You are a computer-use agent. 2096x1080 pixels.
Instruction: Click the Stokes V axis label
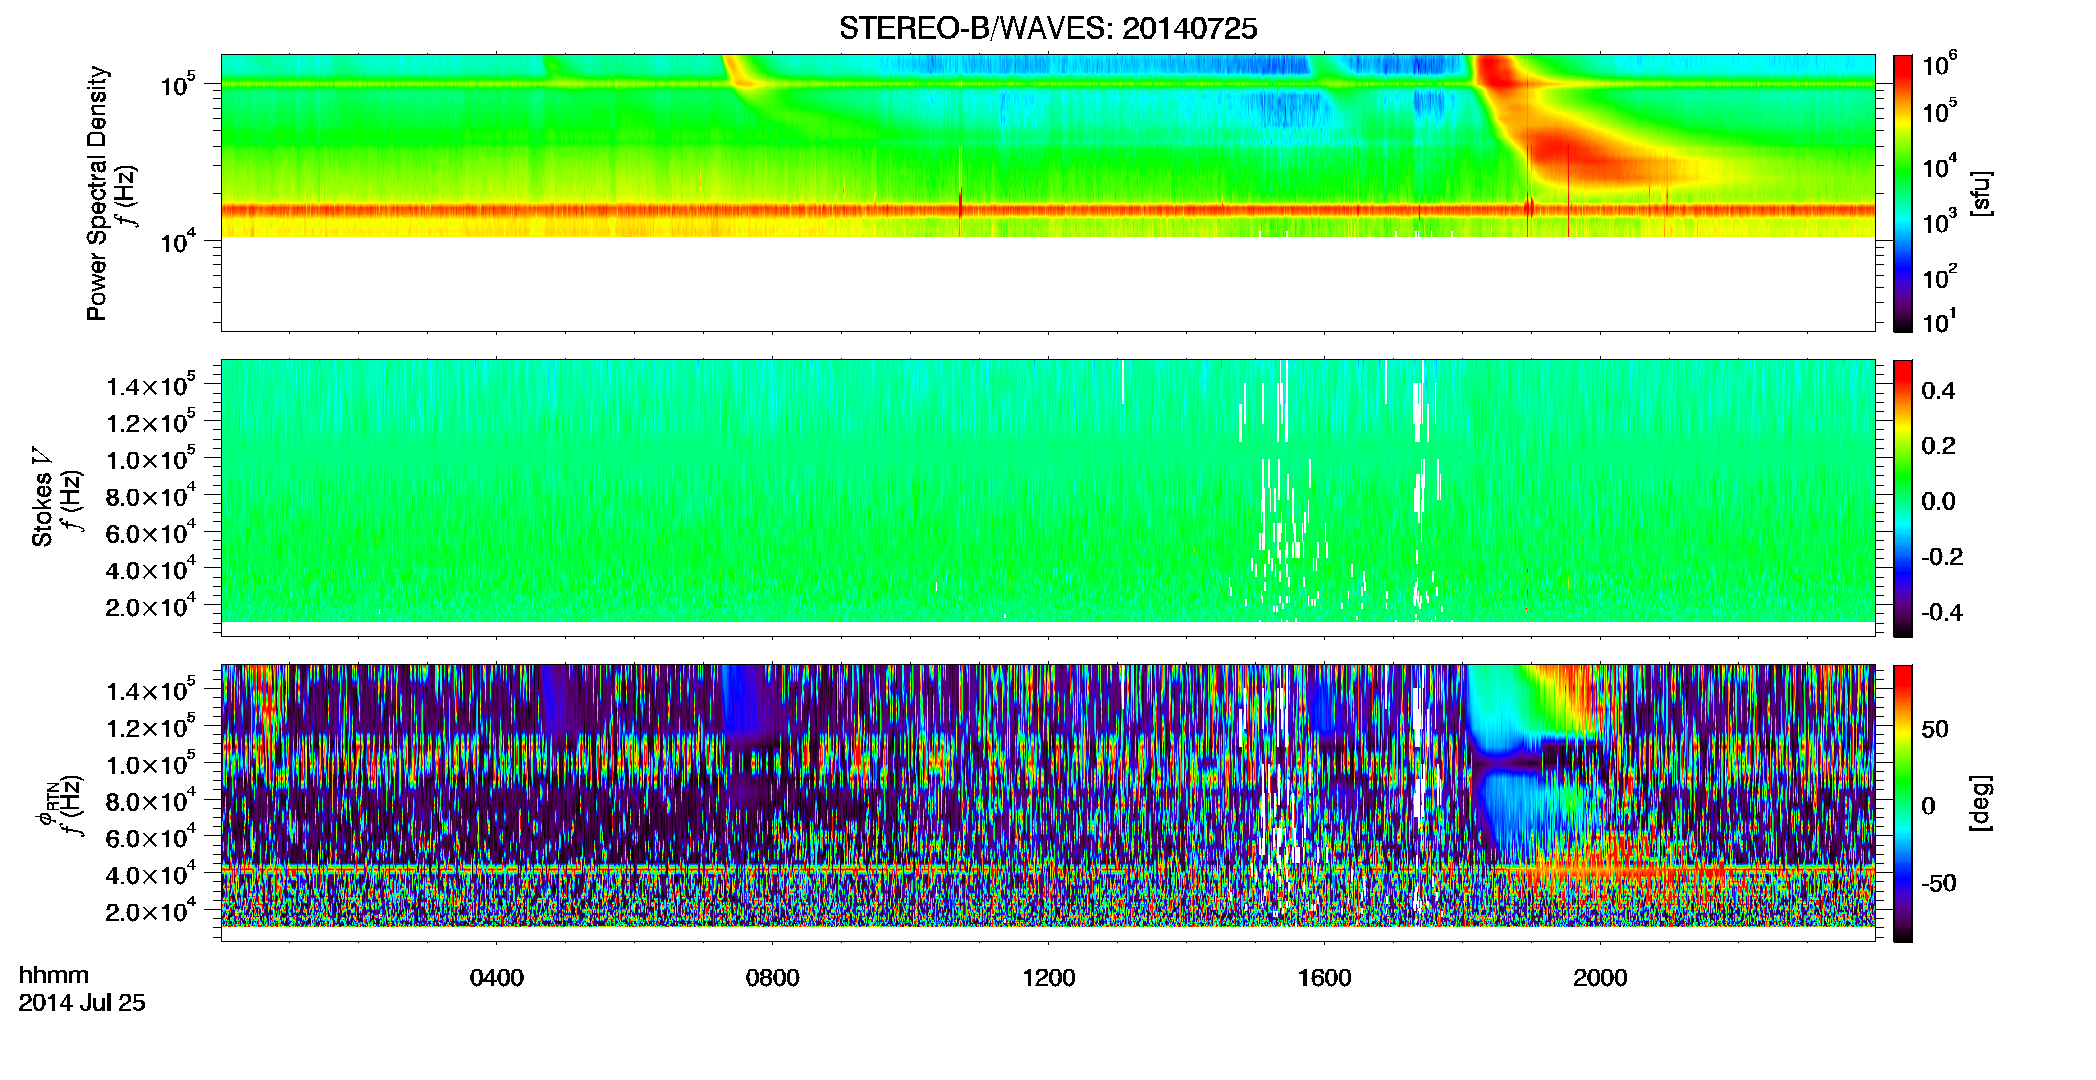[43, 497]
